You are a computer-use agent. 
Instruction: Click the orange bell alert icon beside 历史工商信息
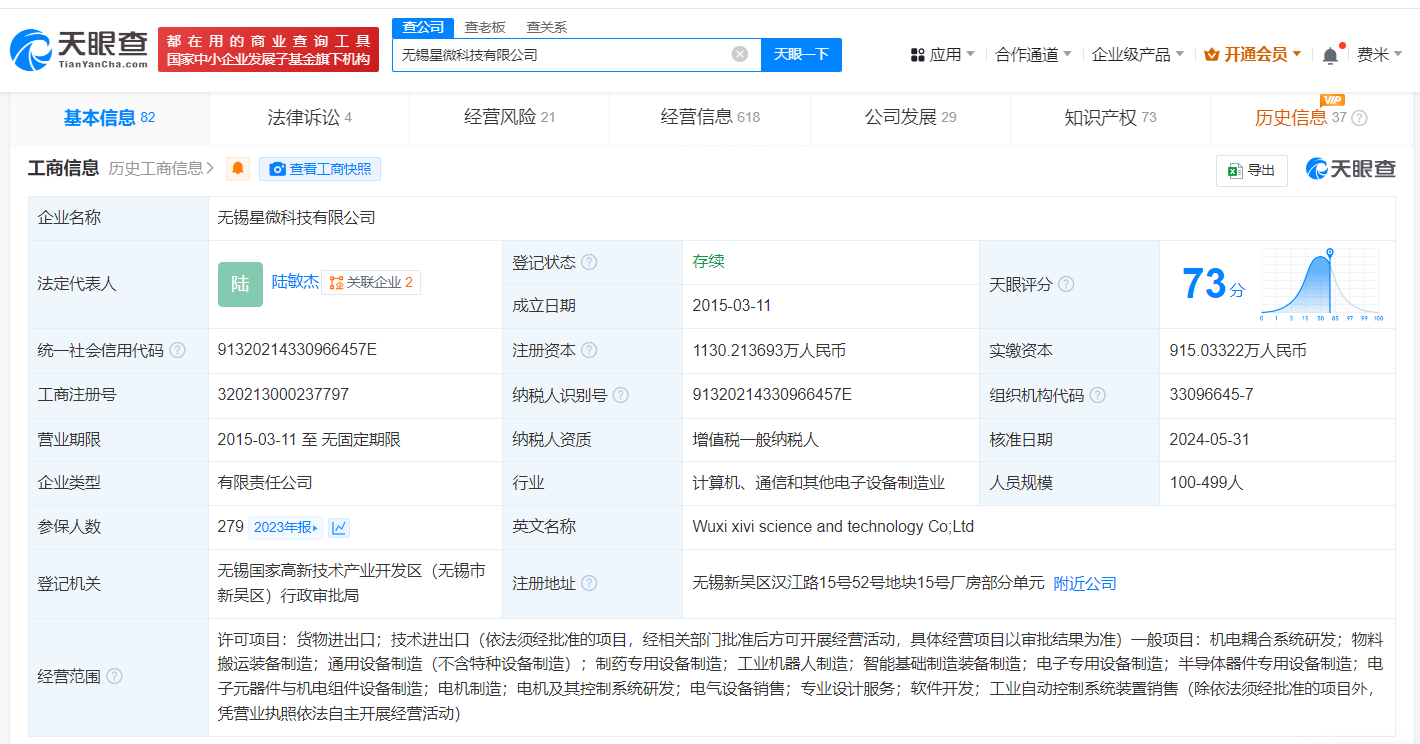(238, 169)
